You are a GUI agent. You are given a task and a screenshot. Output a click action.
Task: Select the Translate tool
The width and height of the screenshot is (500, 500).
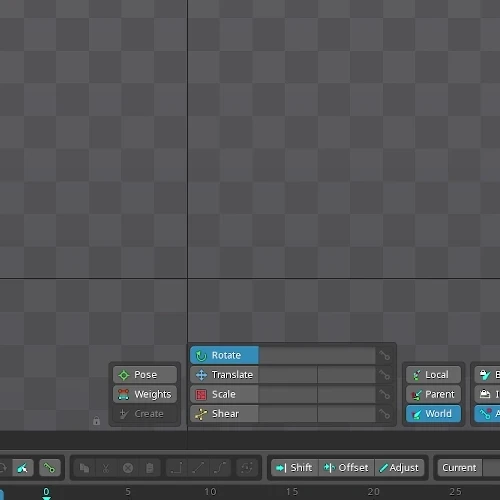[x=224, y=375]
